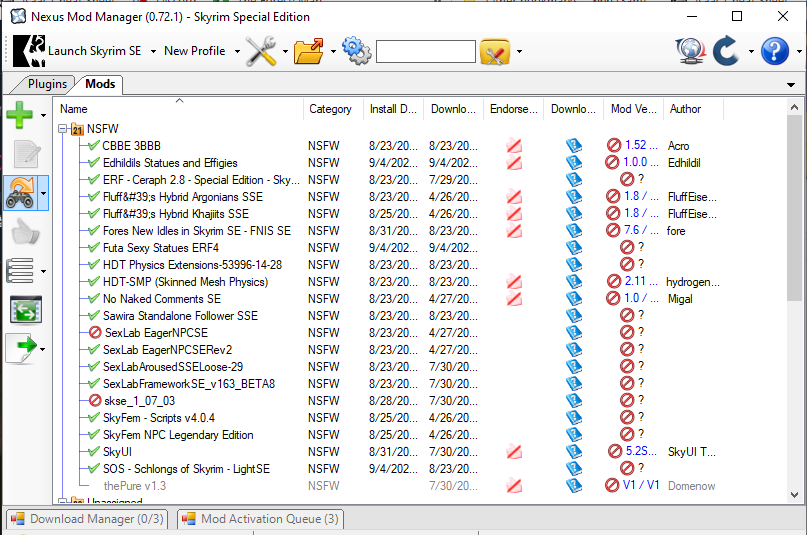Screen dimensions: 807x535
Task: Sort the list by the Name column header
Action: (x=178, y=109)
